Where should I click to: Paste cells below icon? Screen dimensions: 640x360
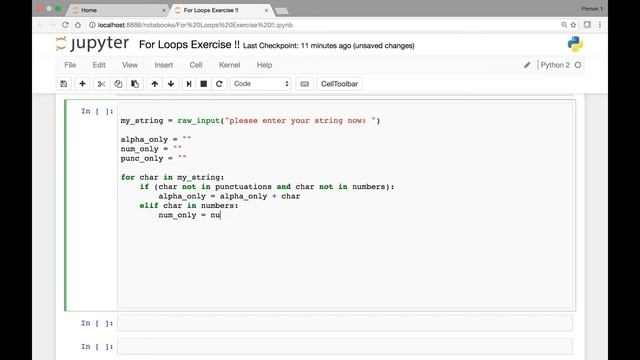coord(135,84)
